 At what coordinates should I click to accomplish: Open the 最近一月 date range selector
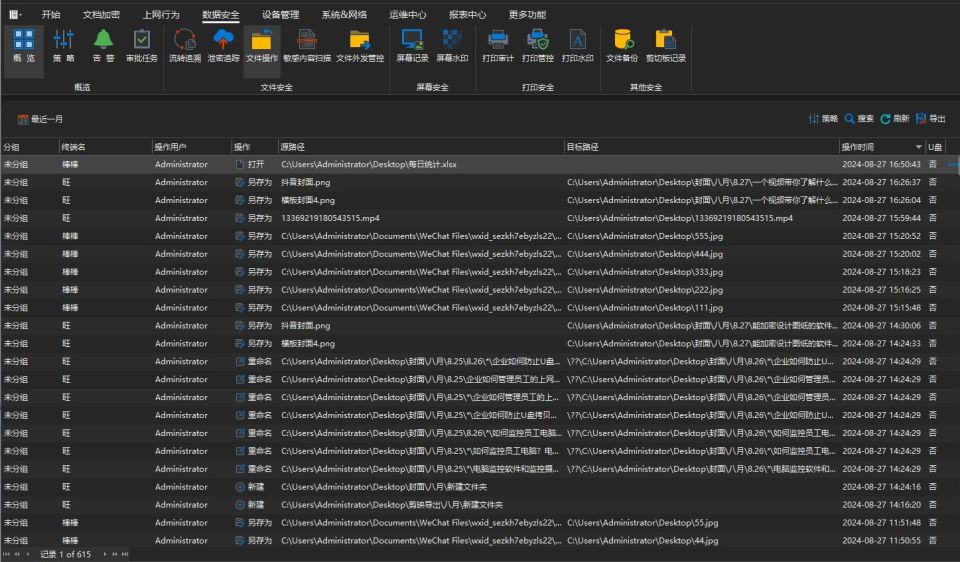click(x=40, y=119)
